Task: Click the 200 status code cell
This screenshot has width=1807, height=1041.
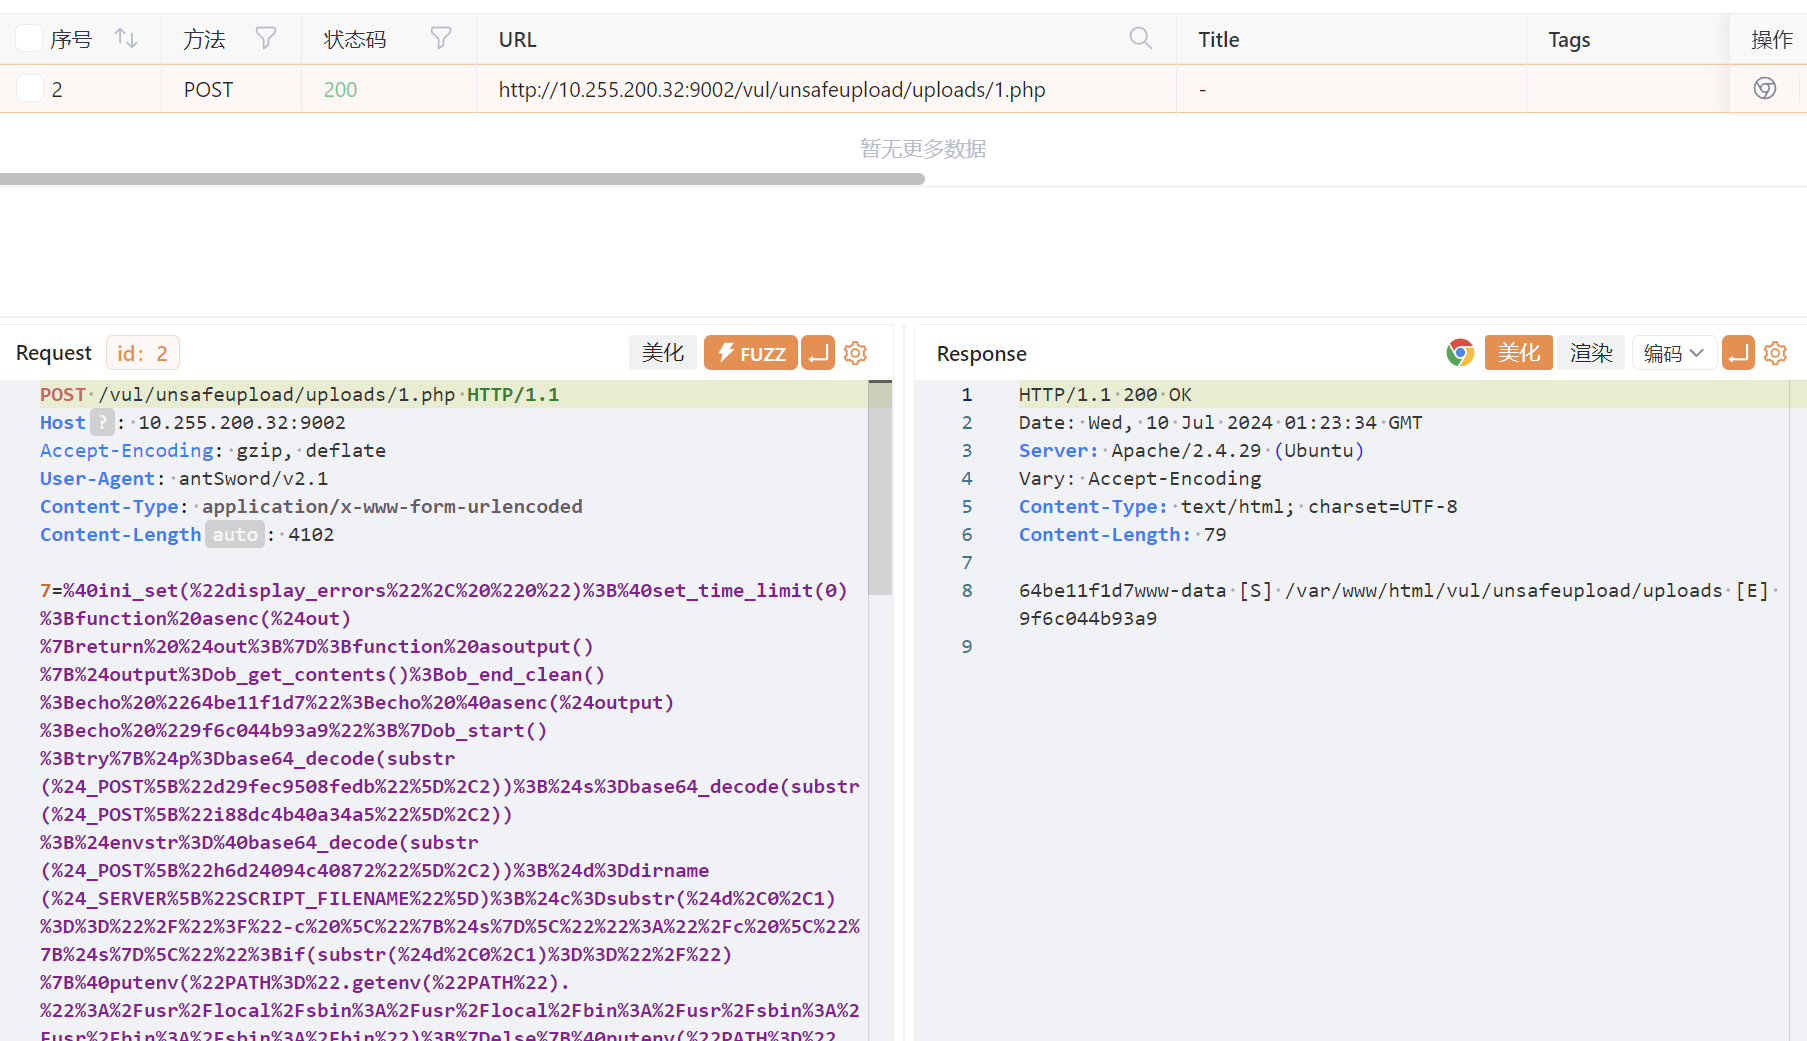Action: [x=340, y=89]
